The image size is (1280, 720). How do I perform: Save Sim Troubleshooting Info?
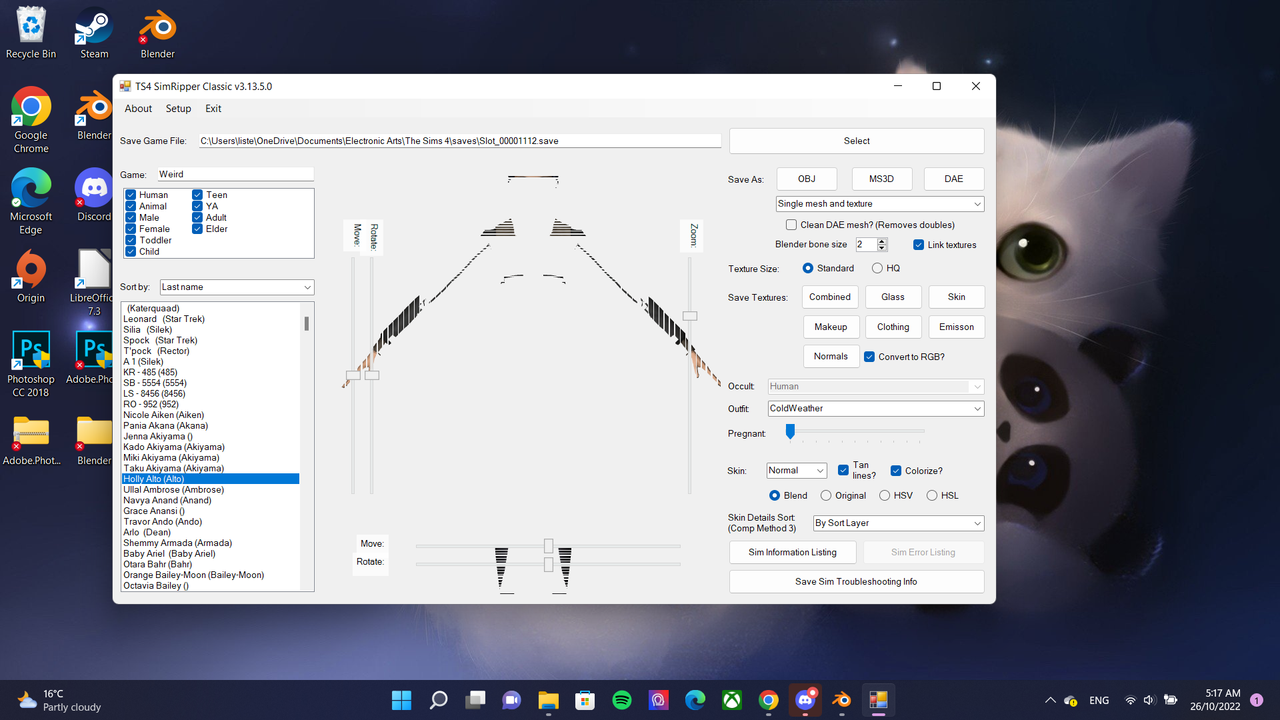pos(855,581)
